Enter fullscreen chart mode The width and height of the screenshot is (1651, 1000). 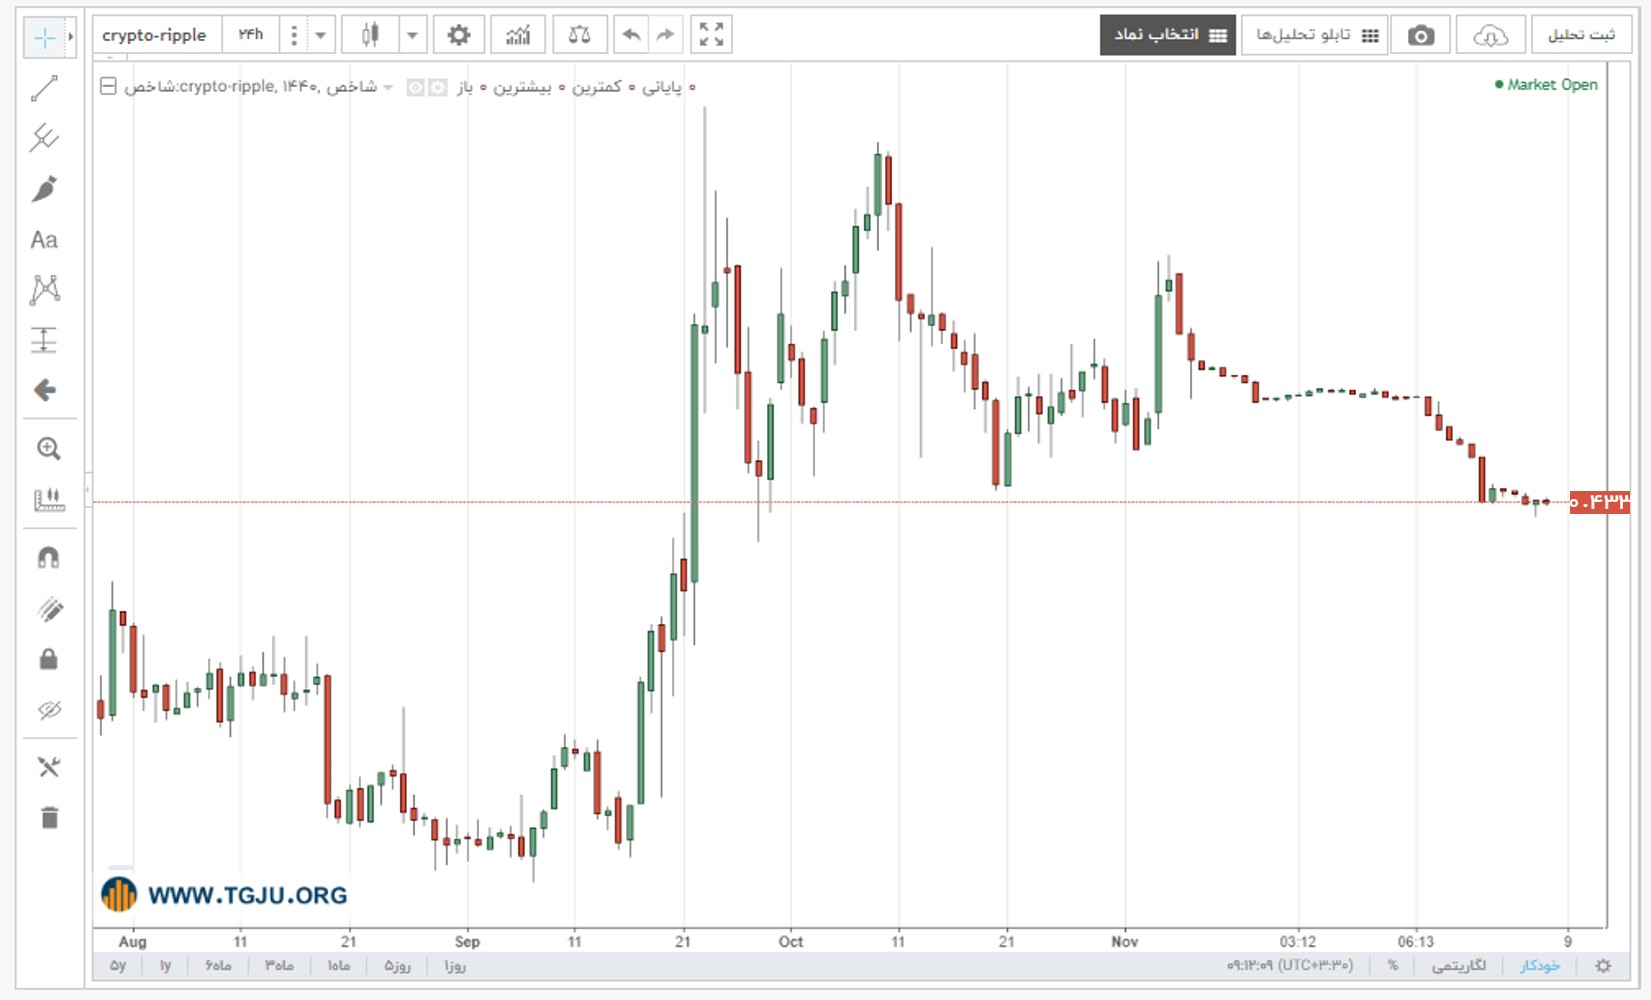(x=711, y=35)
